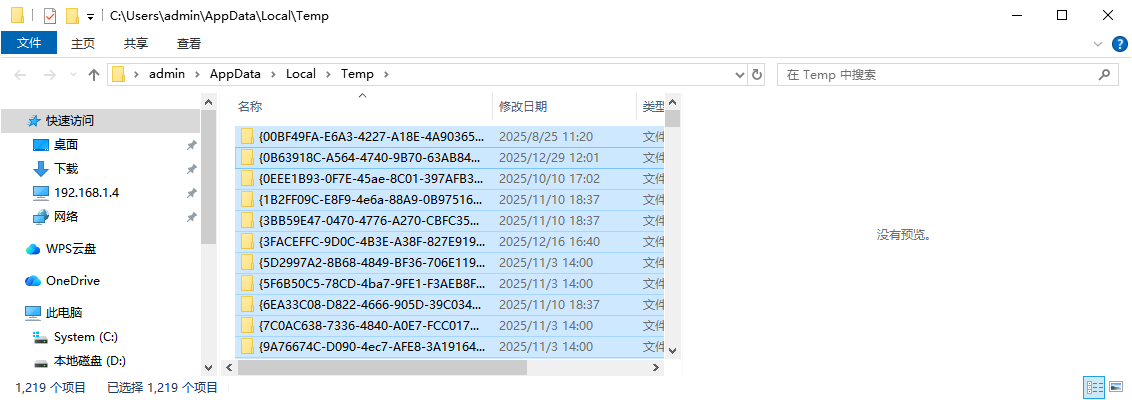The image size is (1132, 400).
Task: Click the horizontal scrollbar thumb
Action: (x=382, y=368)
